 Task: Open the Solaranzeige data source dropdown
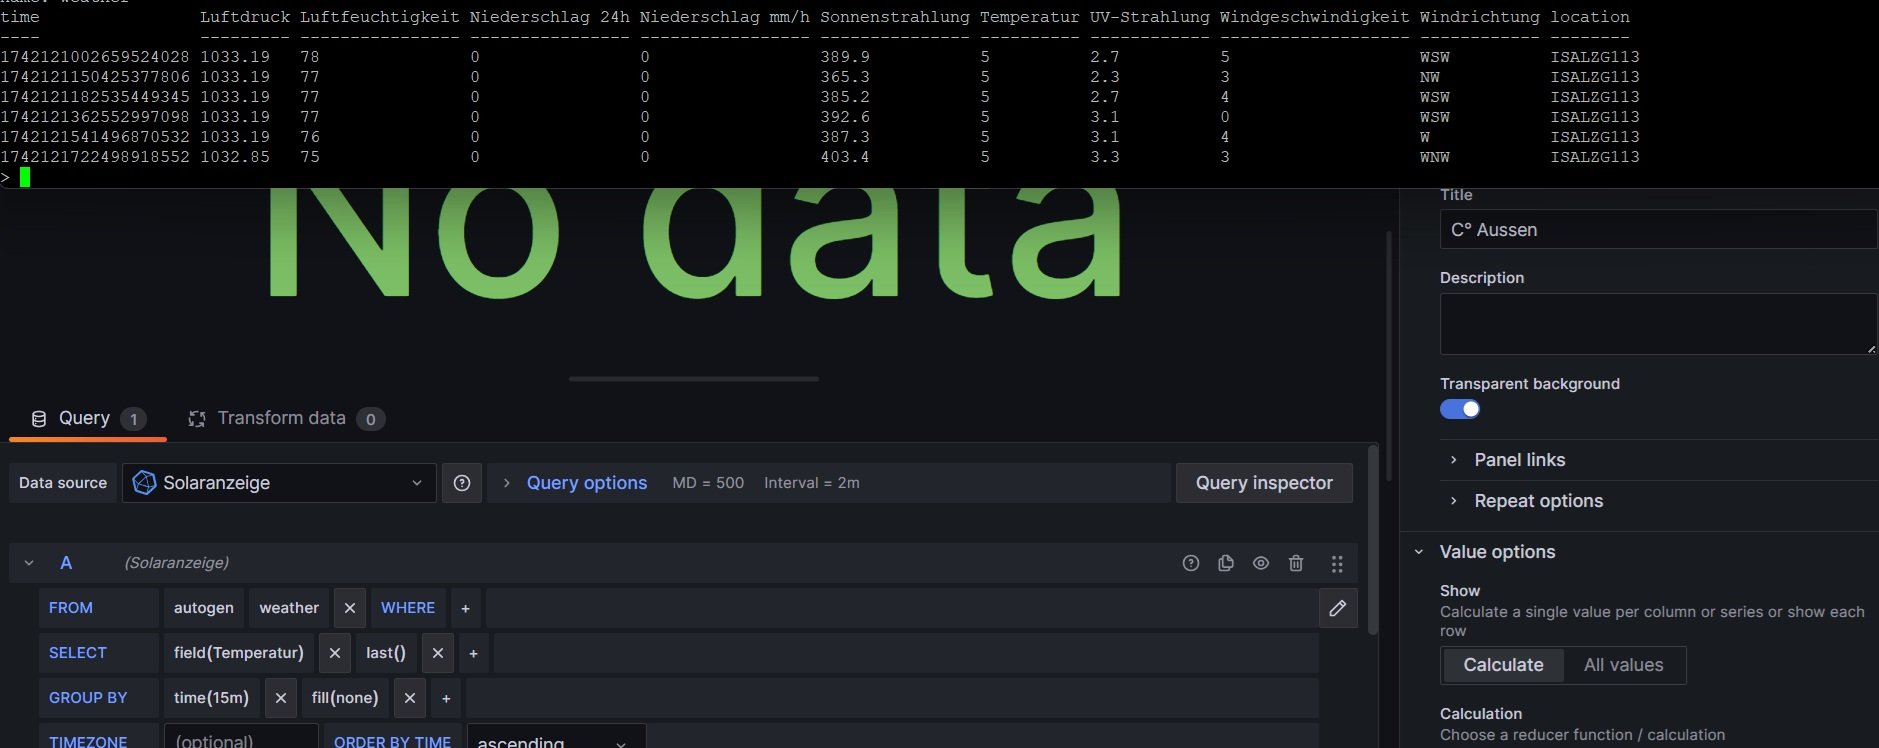point(279,483)
